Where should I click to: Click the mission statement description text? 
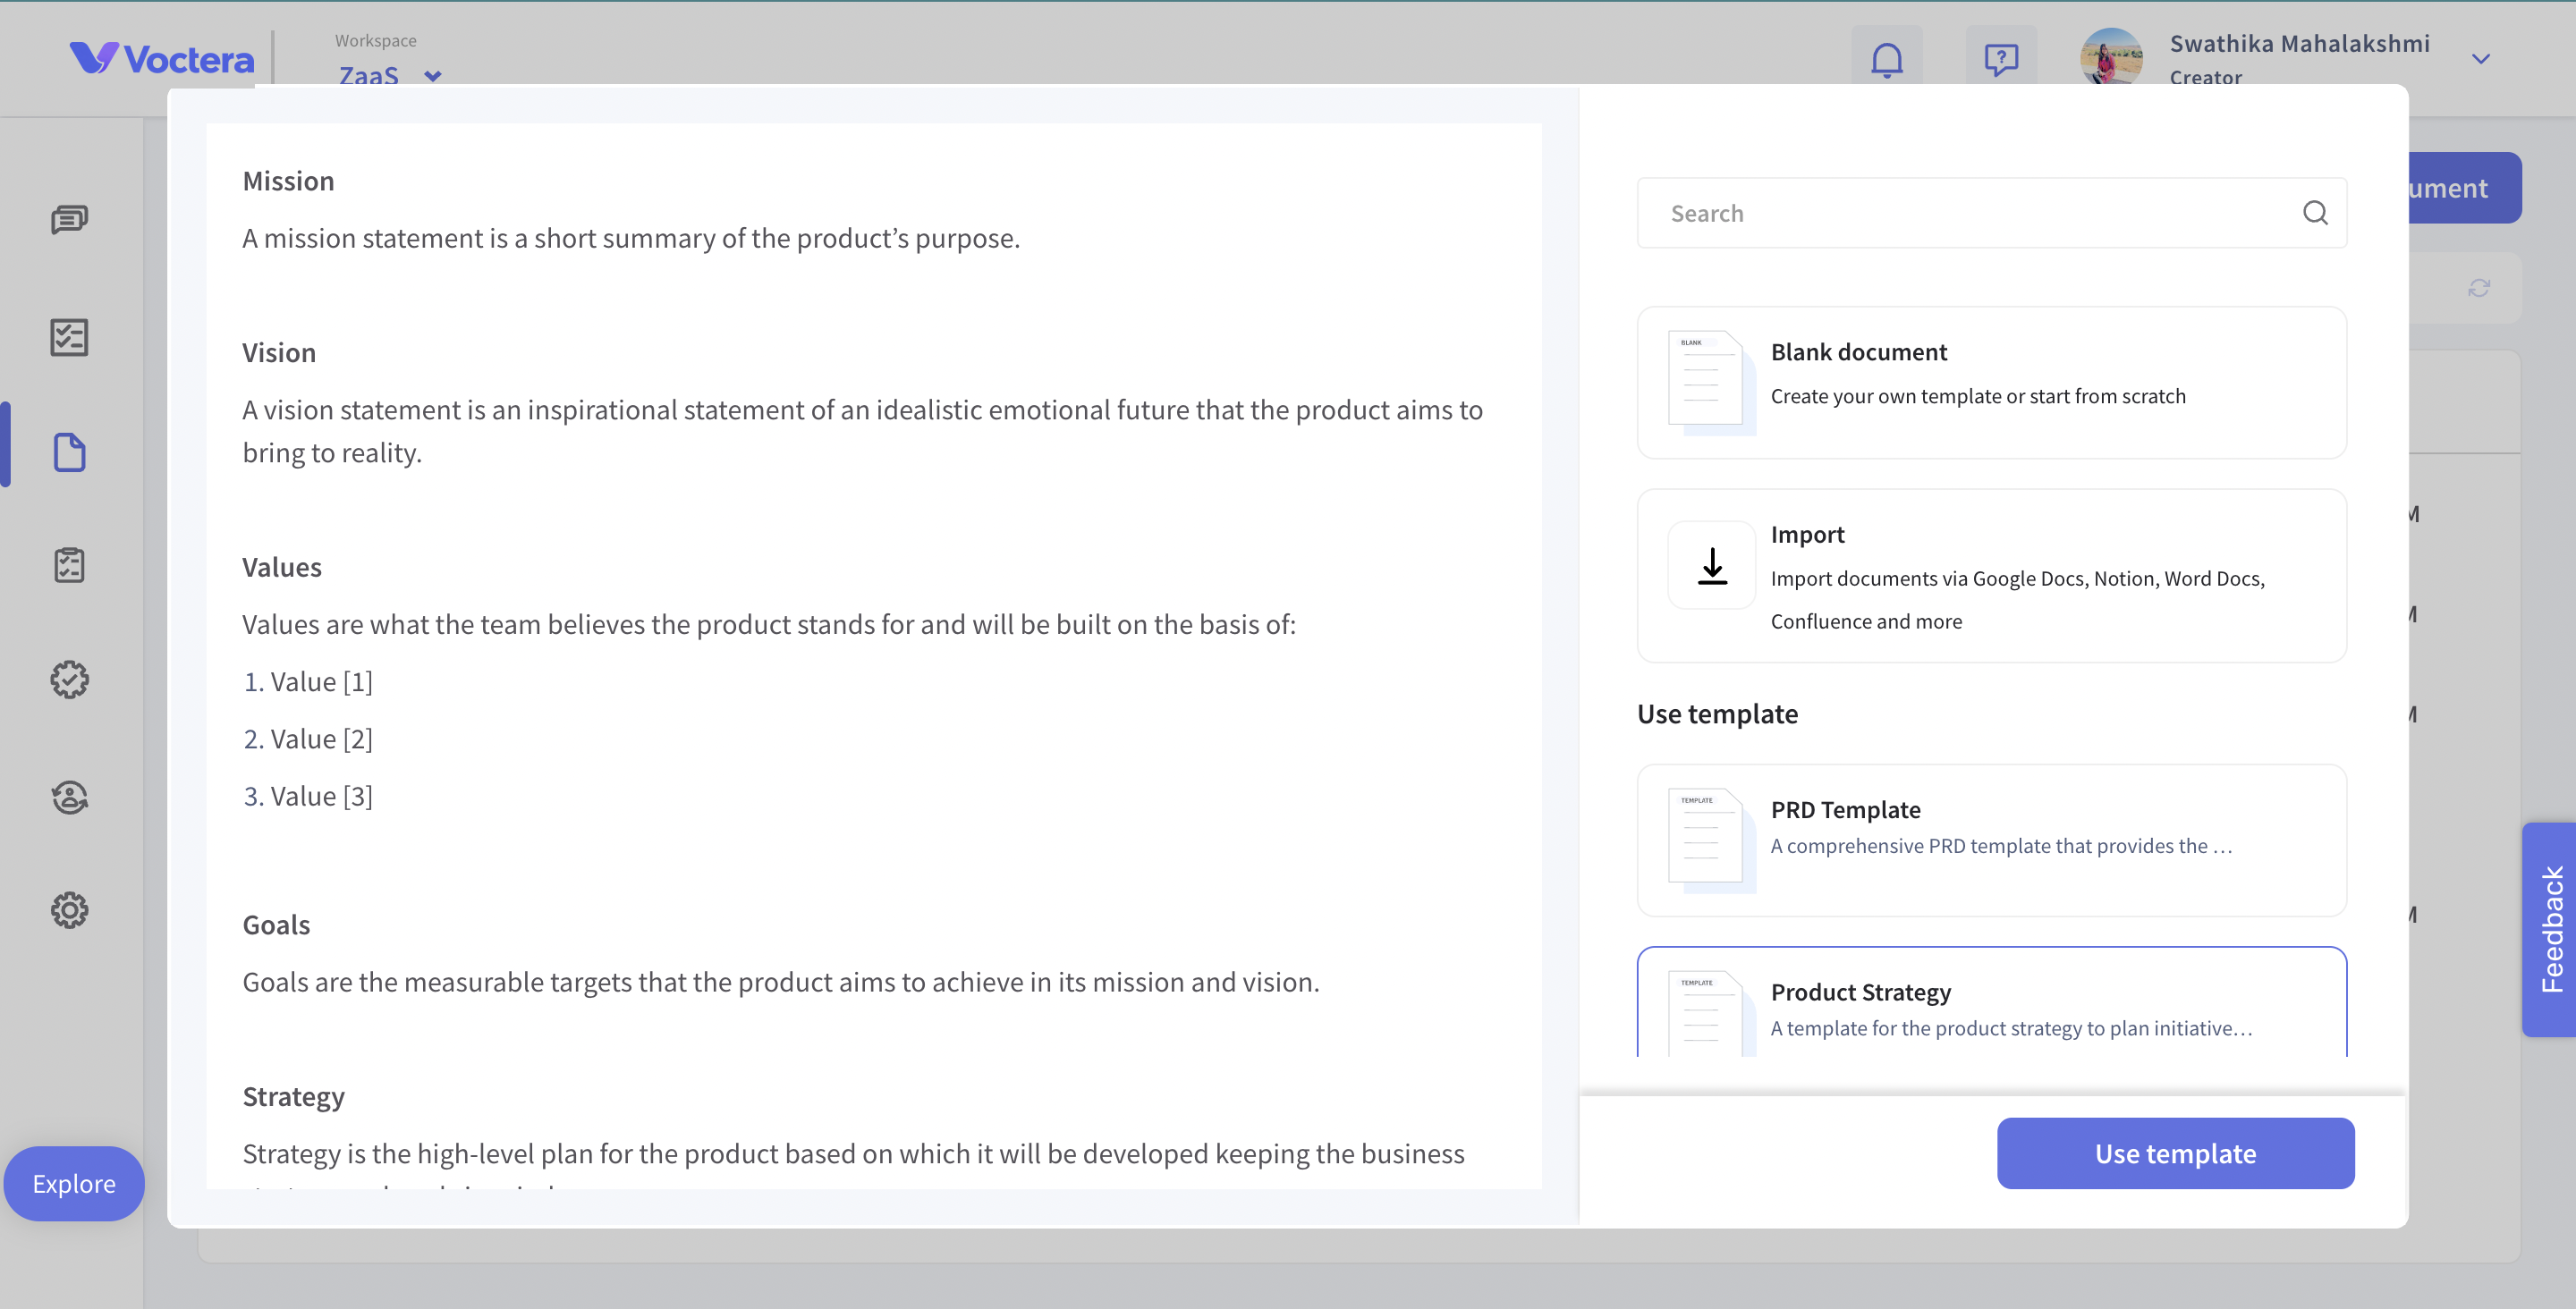tap(631, 238)
